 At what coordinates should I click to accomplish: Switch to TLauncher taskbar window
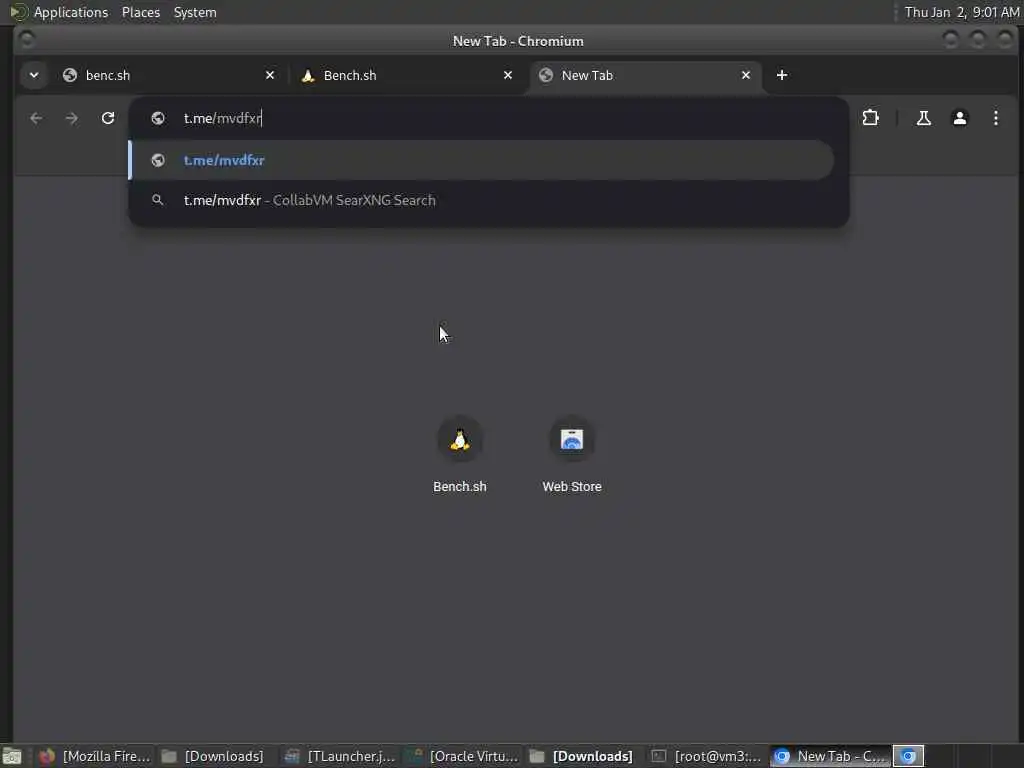coord(340,756)
